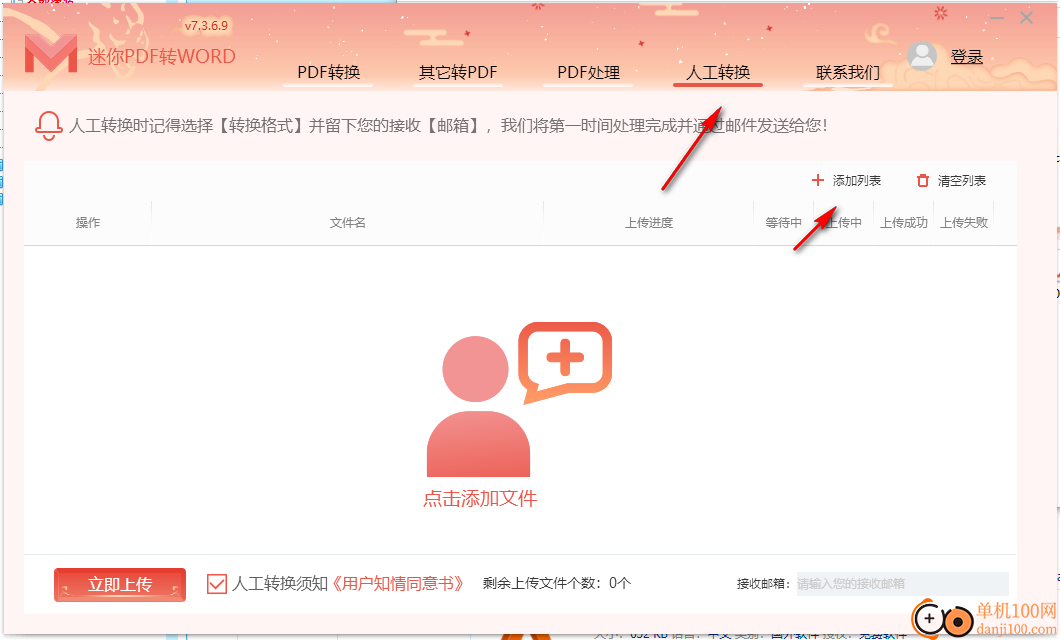Open the 《用户知情同意书》 link
This screenshot has height=640, width=1060.
point(398,583)
